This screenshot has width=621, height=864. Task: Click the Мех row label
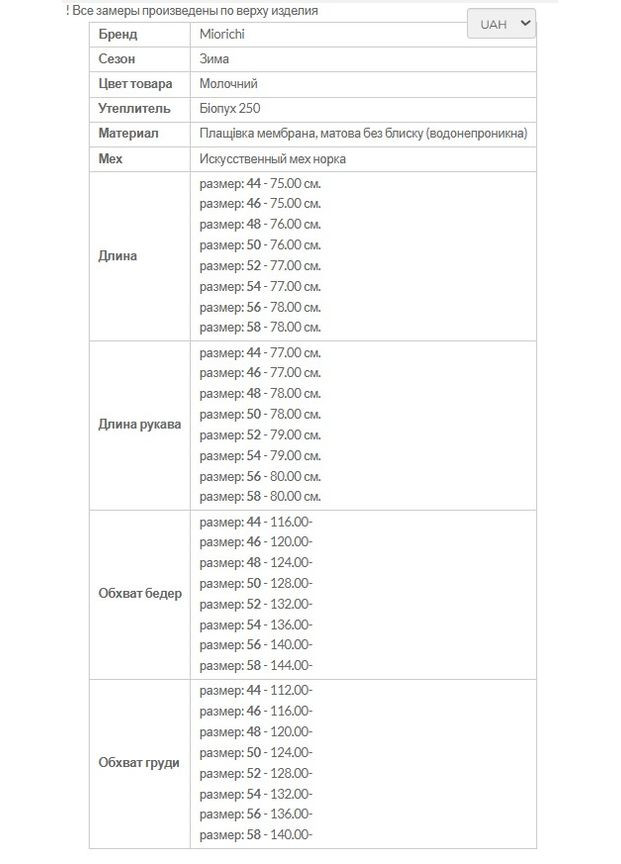pyautogui.click(x=110, y=158)
